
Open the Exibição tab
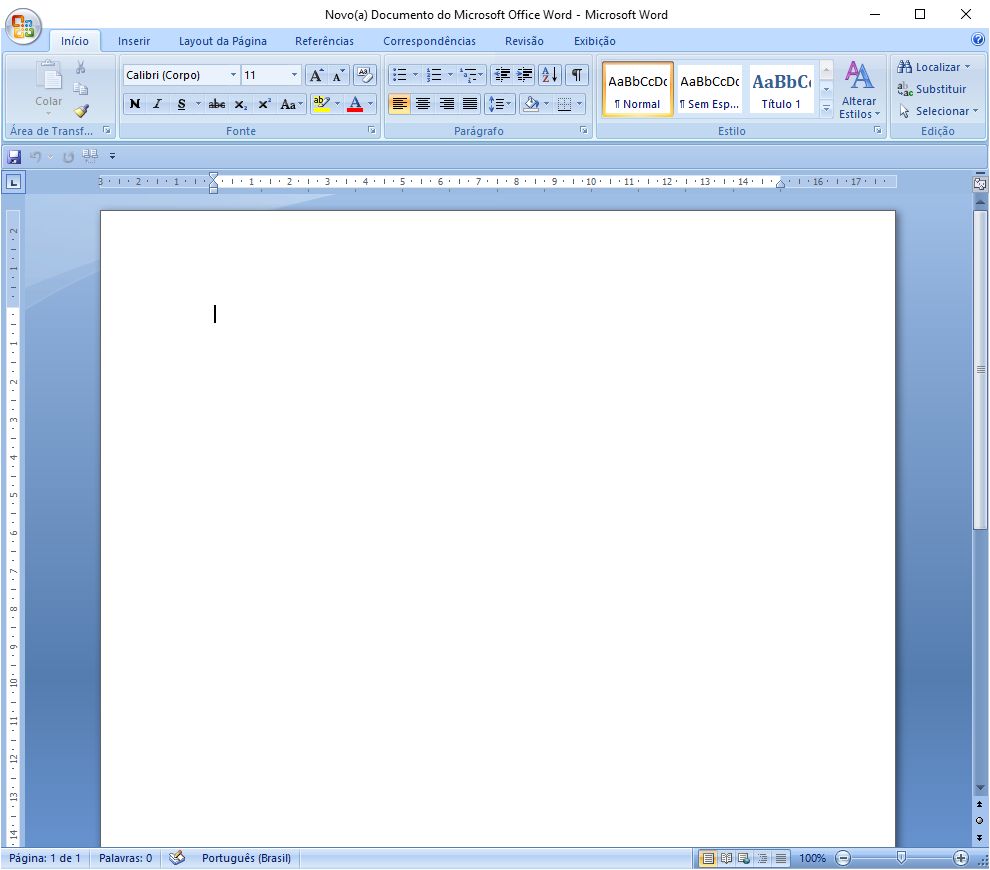[594, 41]
